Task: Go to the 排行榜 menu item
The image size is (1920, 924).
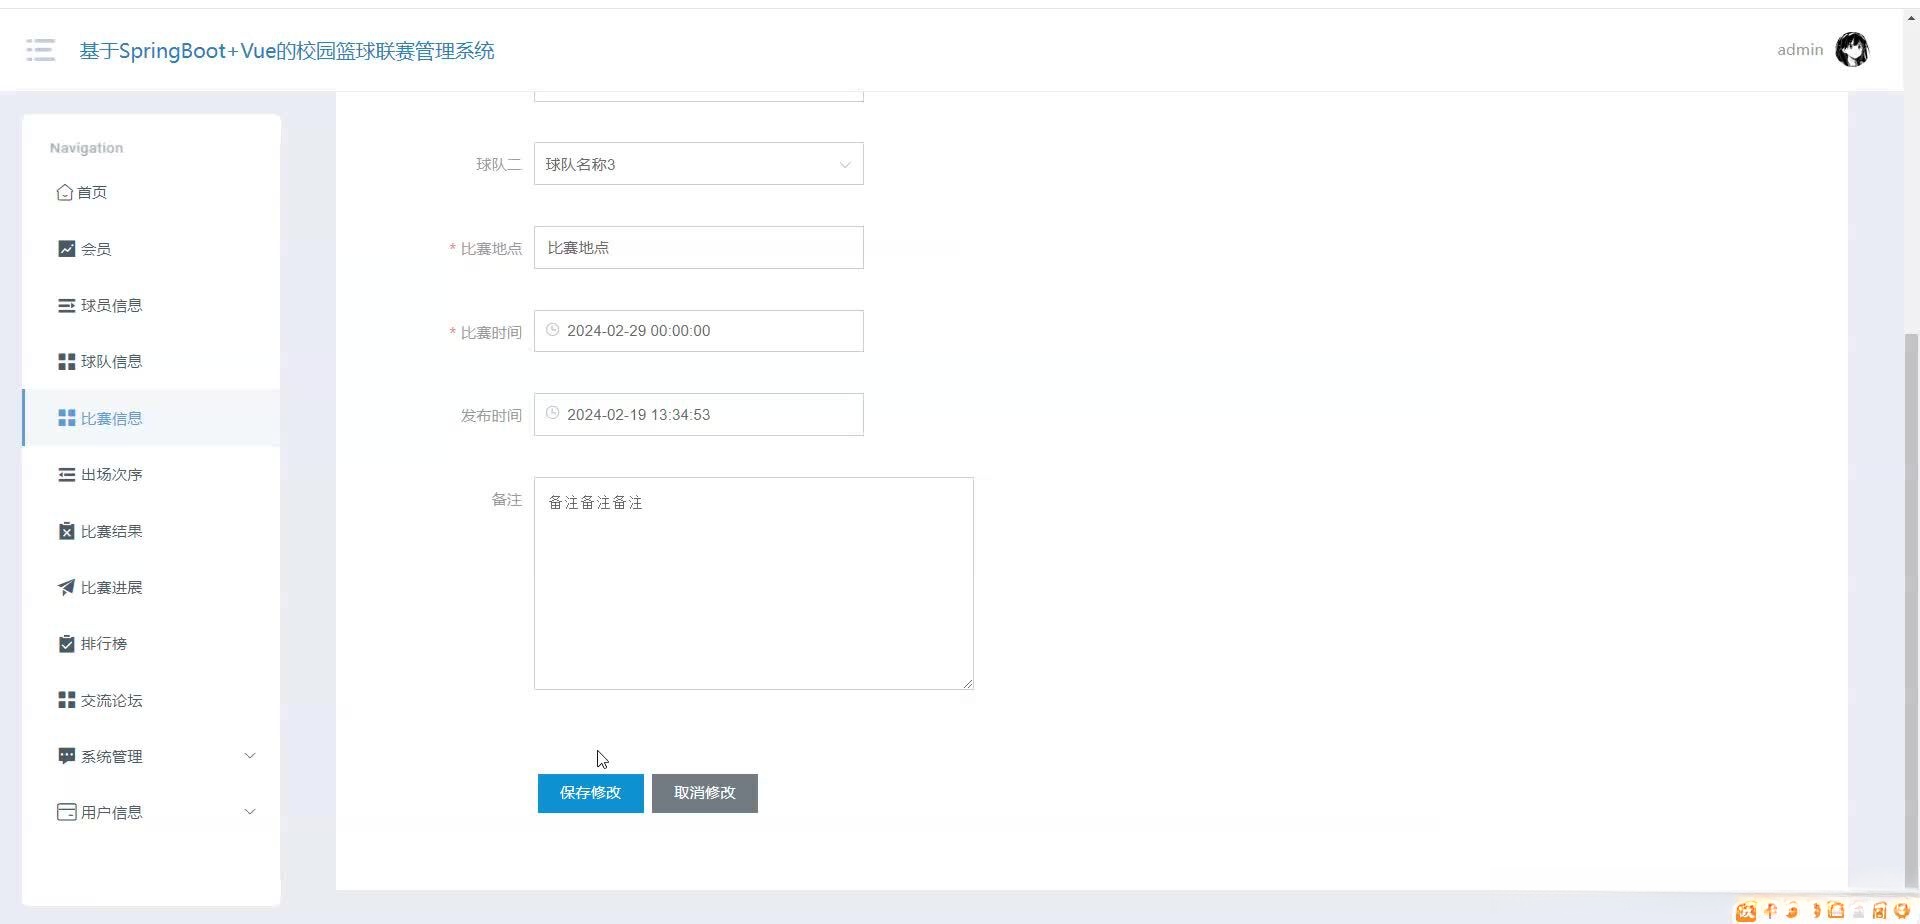Action: tap(151, 644)
